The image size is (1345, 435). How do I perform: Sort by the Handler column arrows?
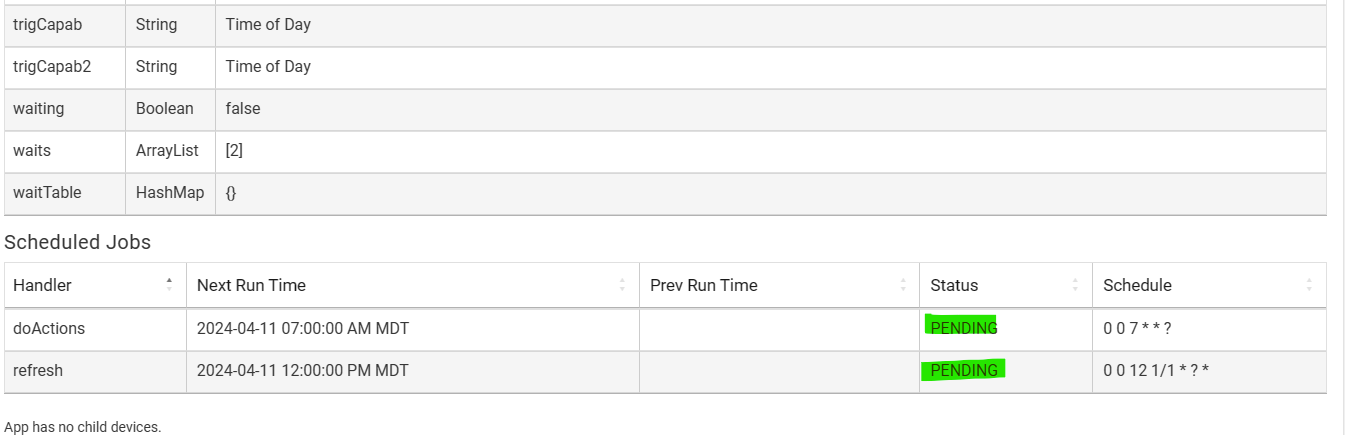click(x=169, y=285)
